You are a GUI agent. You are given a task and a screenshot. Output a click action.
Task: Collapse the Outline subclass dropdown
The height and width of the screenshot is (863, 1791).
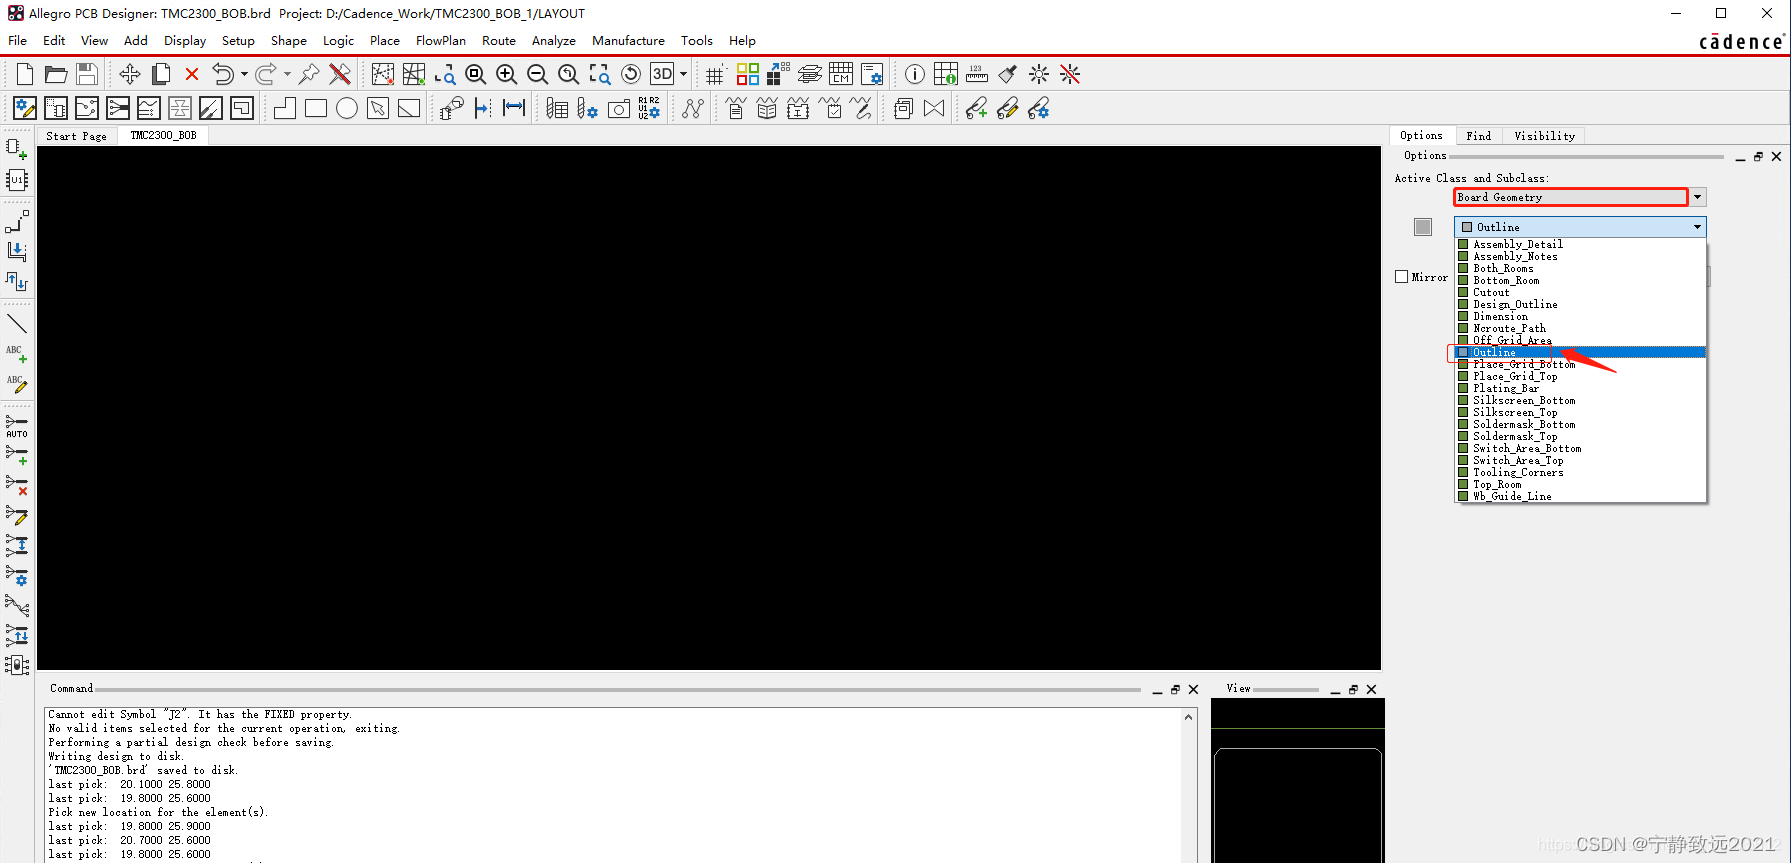click(x=1697, y=227)
